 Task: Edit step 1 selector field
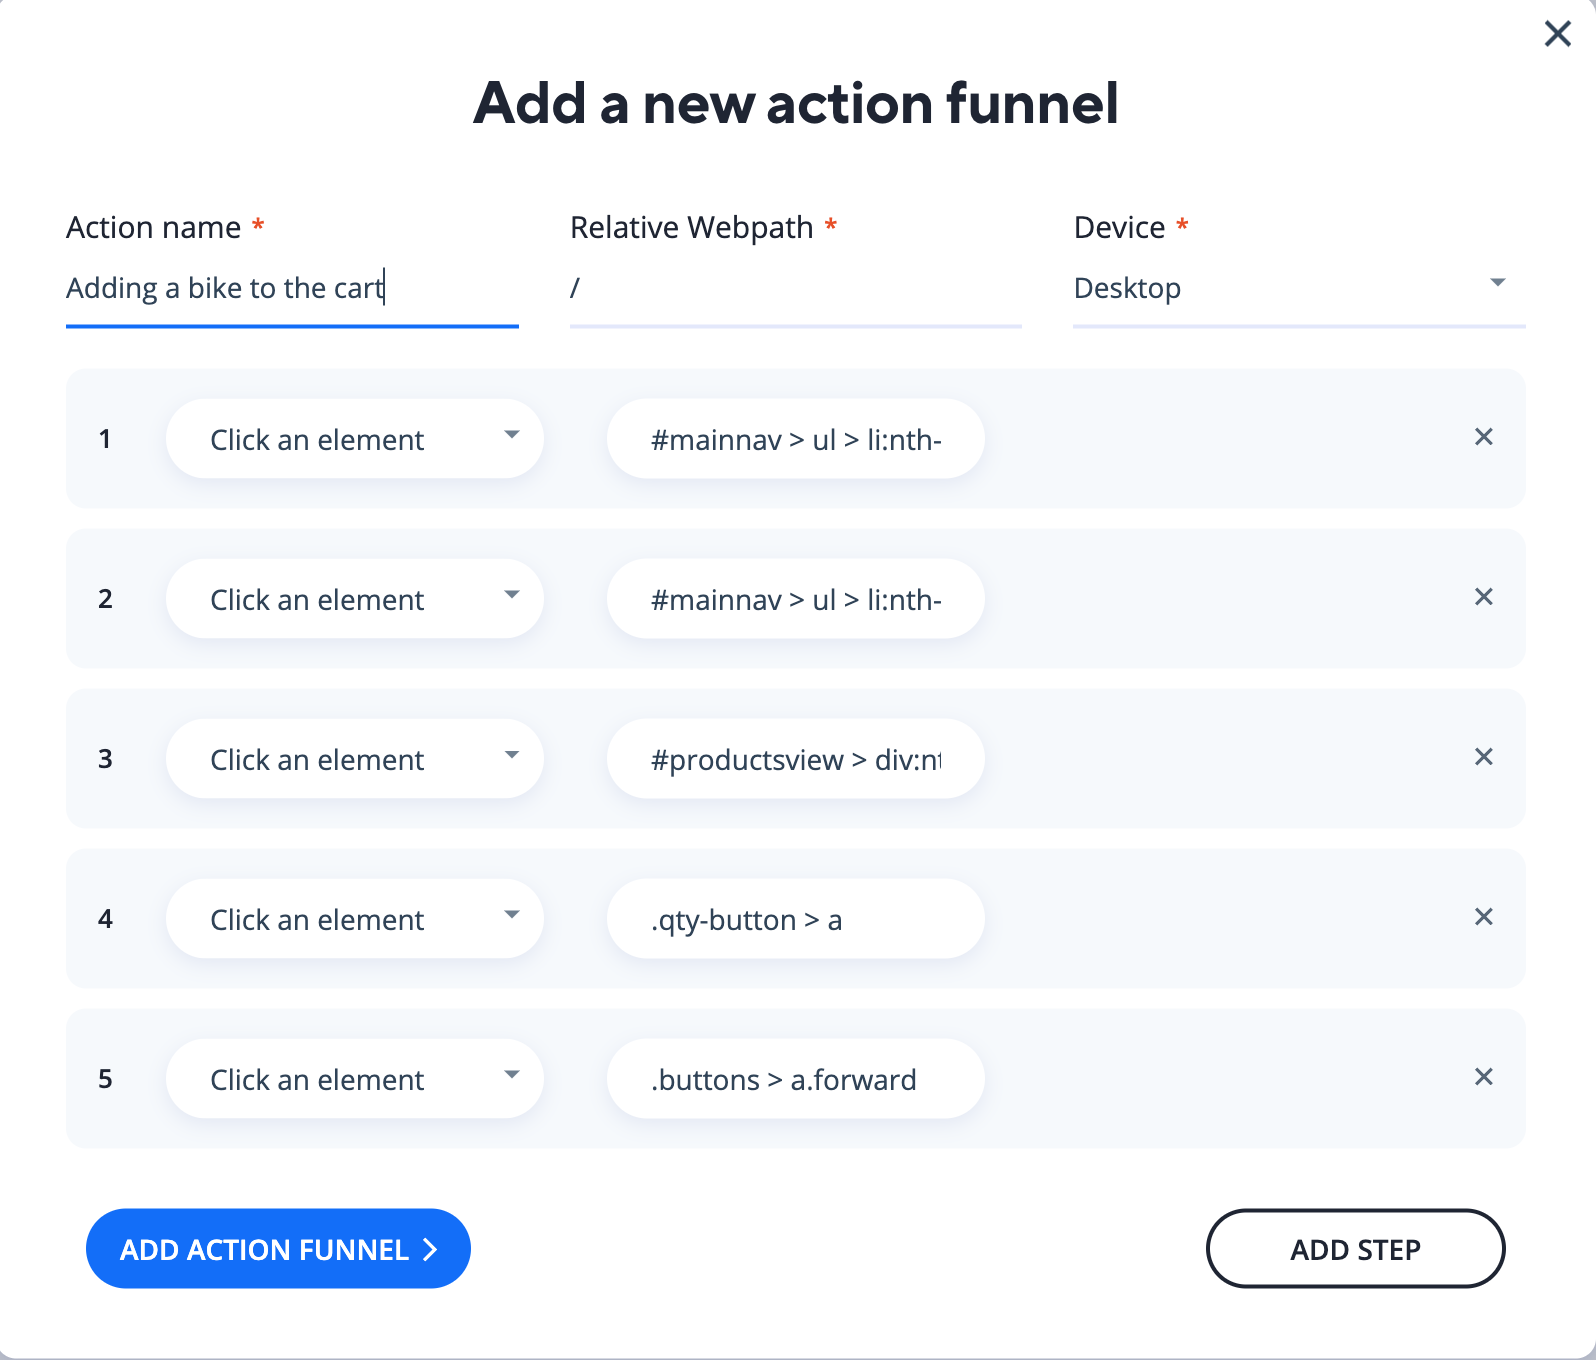coord(796,439)
